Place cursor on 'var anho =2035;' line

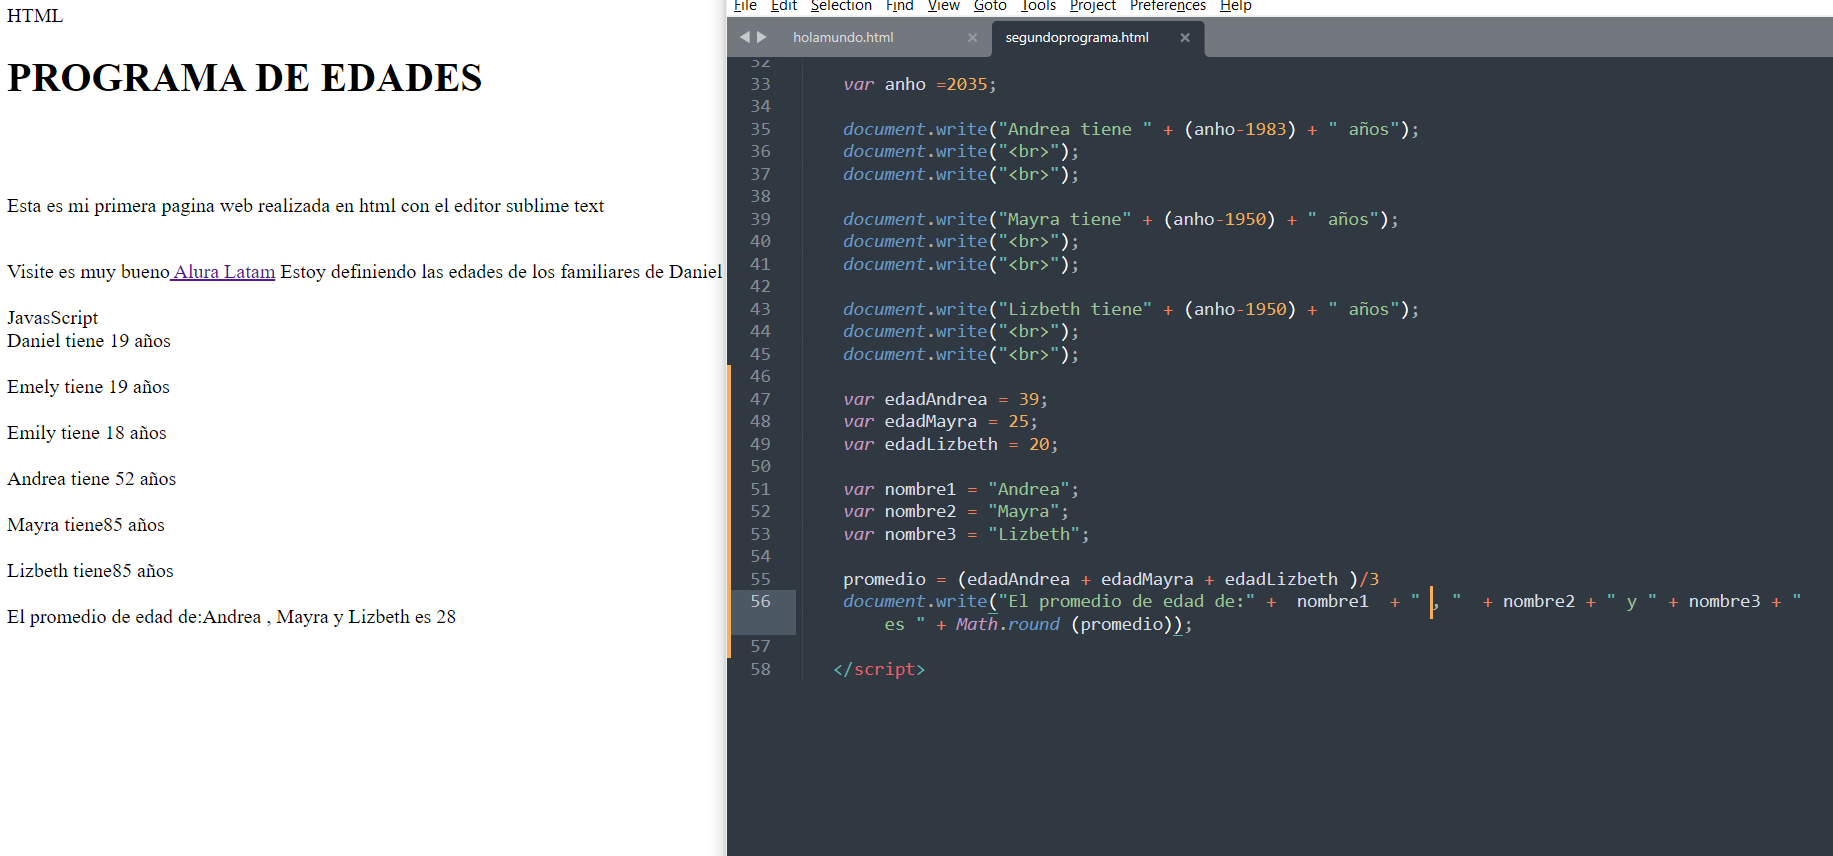coord(919,84)
